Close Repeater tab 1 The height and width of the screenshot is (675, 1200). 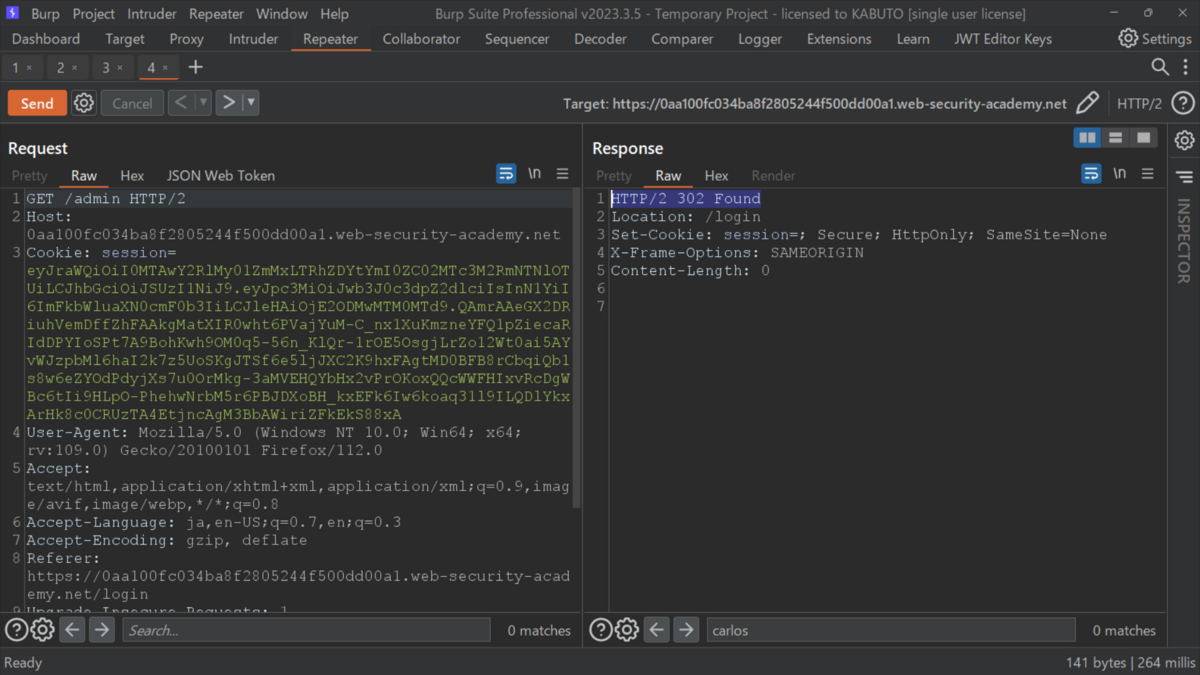coord(29,68)
